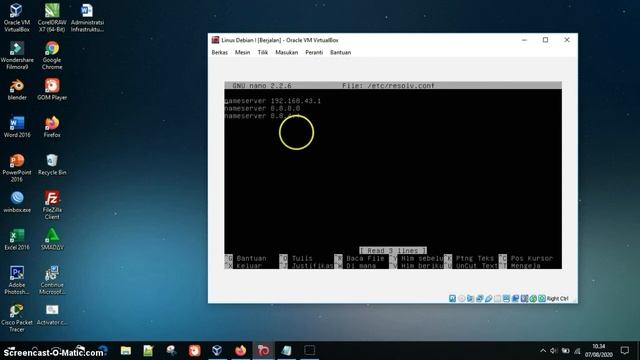The image size is (640, 360).
Task: Open the Action Center notifications
Action: coord(624,351)
